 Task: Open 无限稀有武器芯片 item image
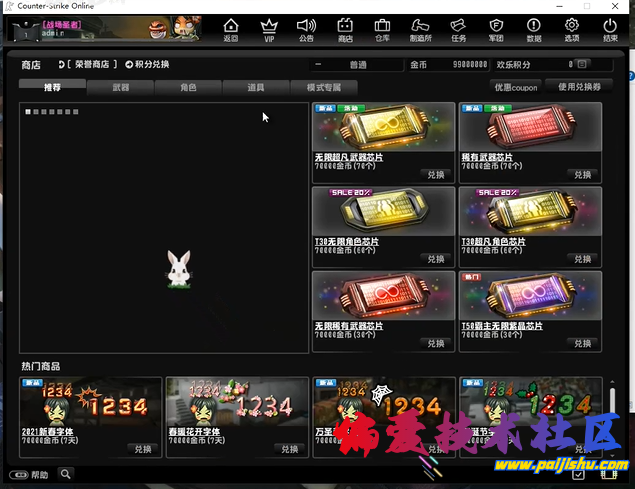click(x=384, y=296)
